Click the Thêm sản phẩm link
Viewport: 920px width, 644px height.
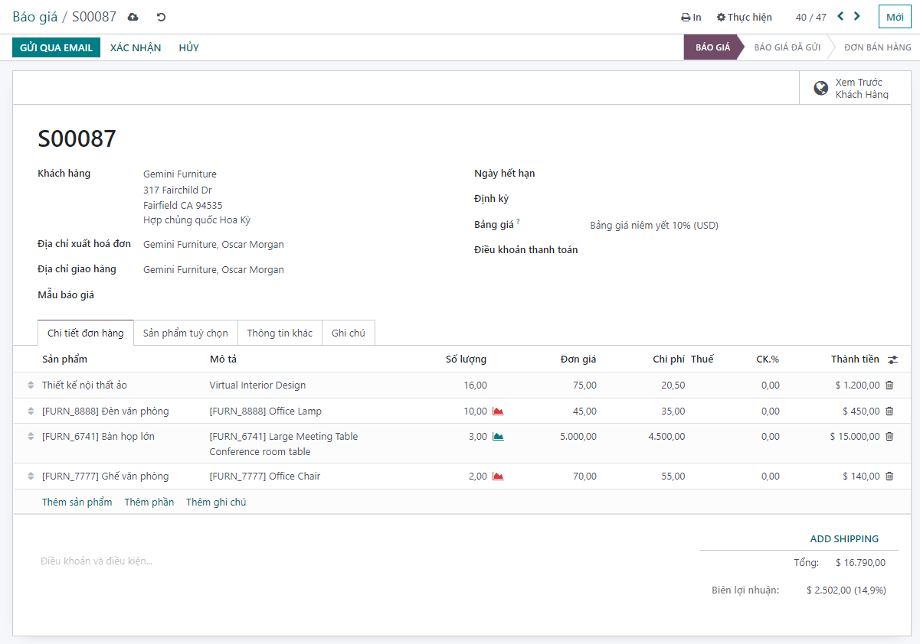tap(77, 502)
